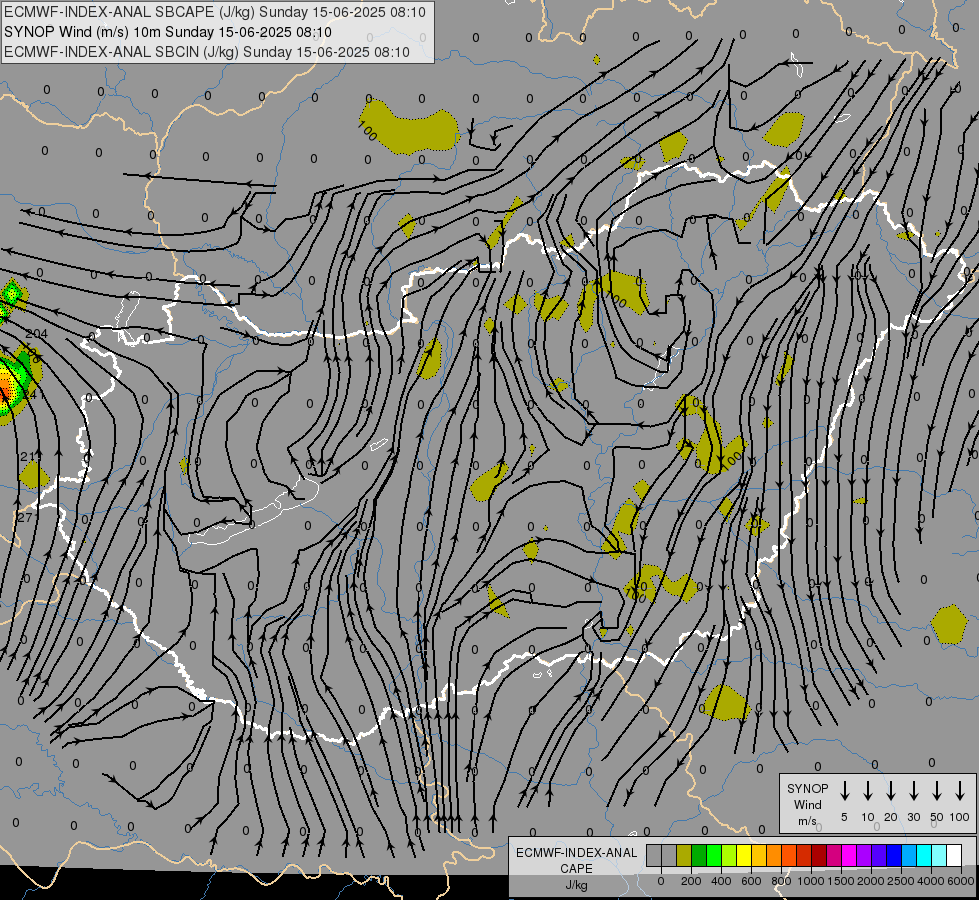Select the amber CAPE legend swatch
The height and width of the screenshot is (900, 979).
(x=759, y=855)
